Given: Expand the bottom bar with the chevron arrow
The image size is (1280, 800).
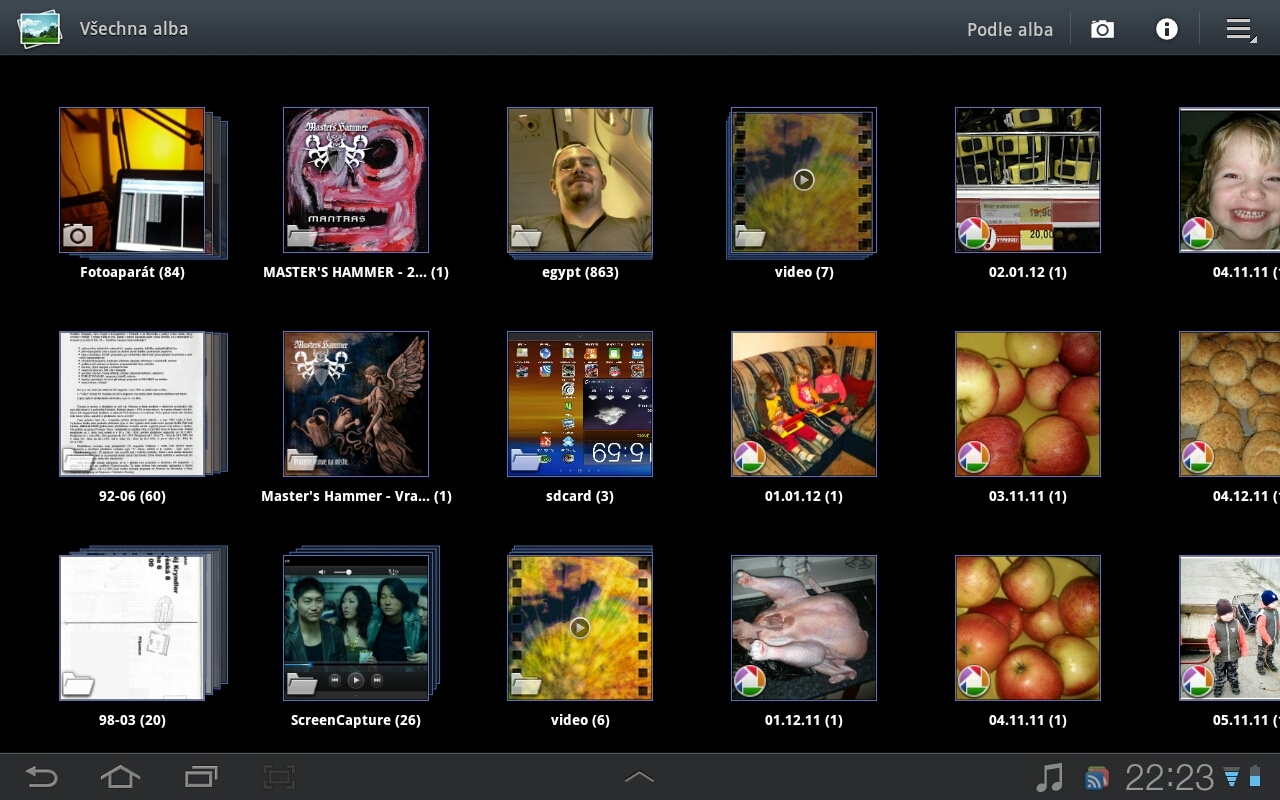Looking at the screenshot, I should tap(639, 776).
